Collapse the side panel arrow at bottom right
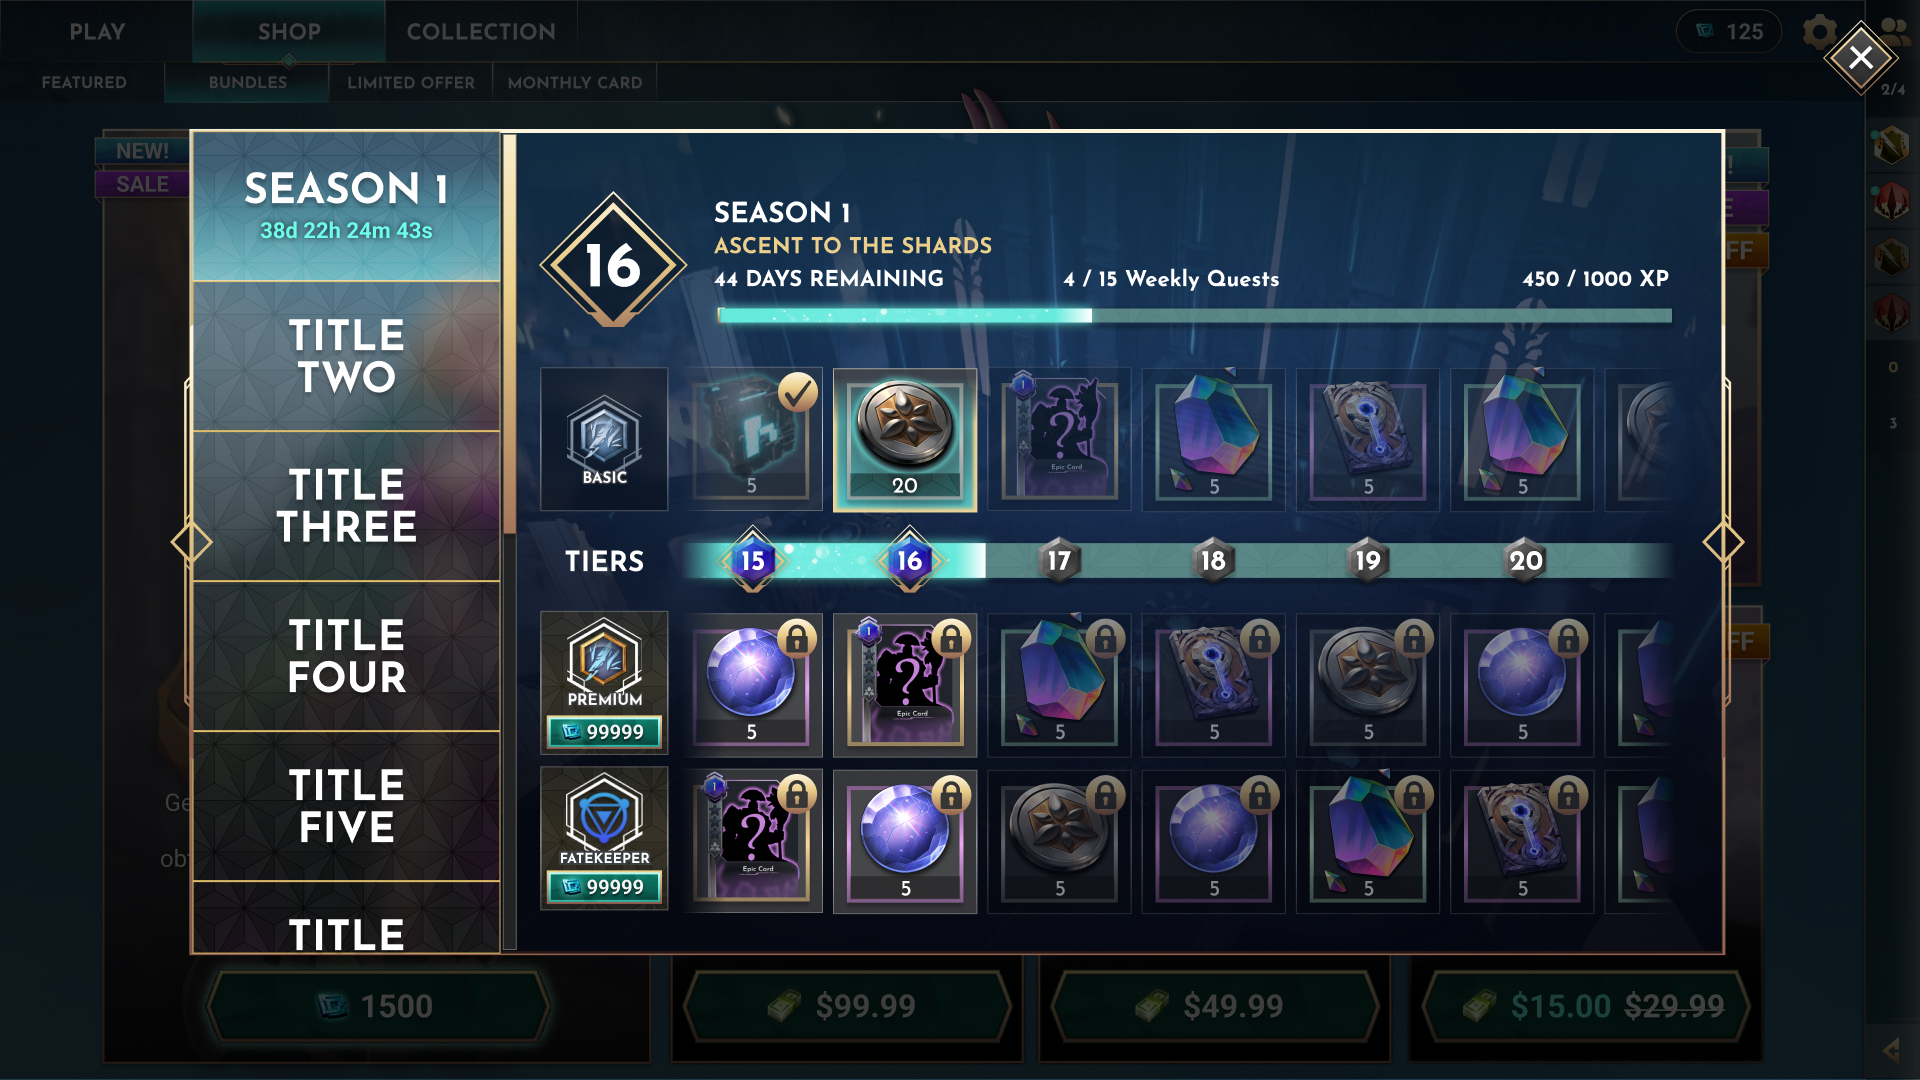Image resolution: width=1920 pixels, height=1080 pixels. coord(1891,1050)
